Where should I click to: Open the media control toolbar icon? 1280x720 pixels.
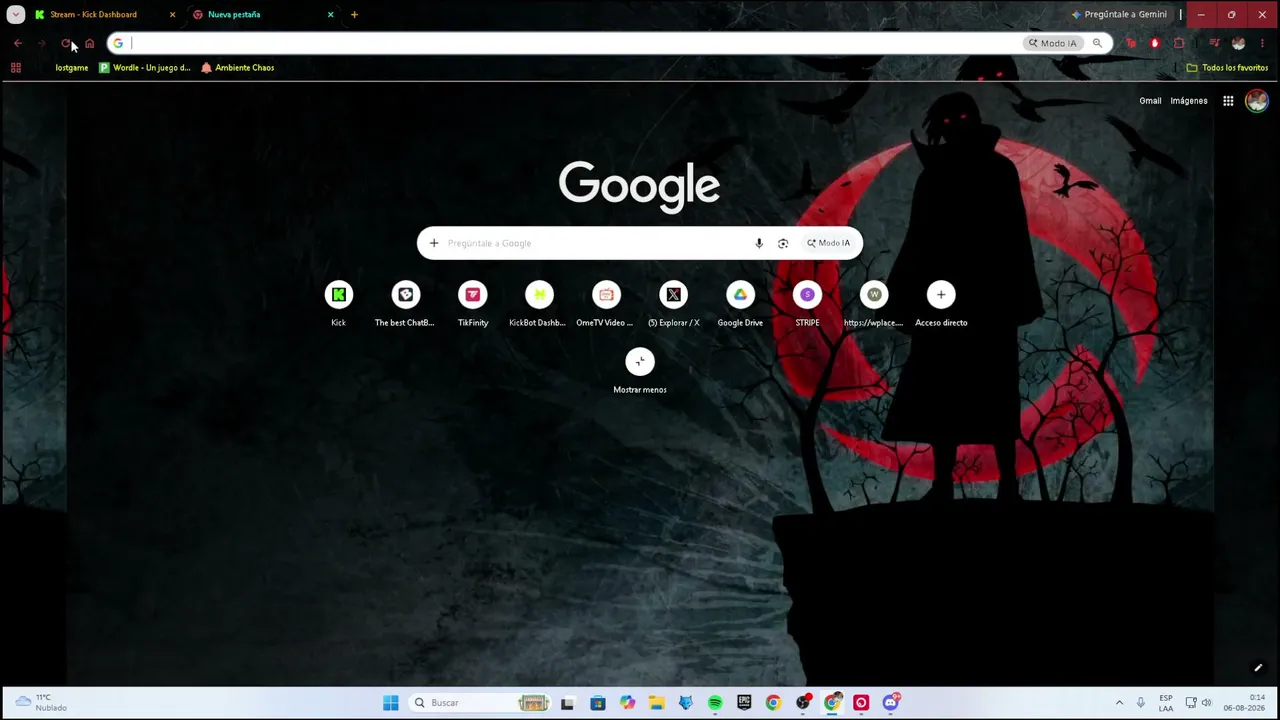pyautogui.click(x=1214, y=43)
